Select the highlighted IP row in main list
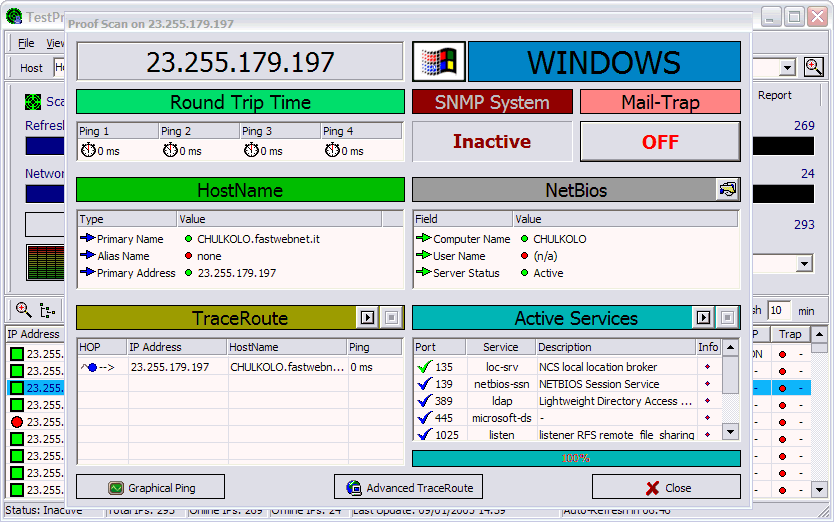 [x=35, y=388]
